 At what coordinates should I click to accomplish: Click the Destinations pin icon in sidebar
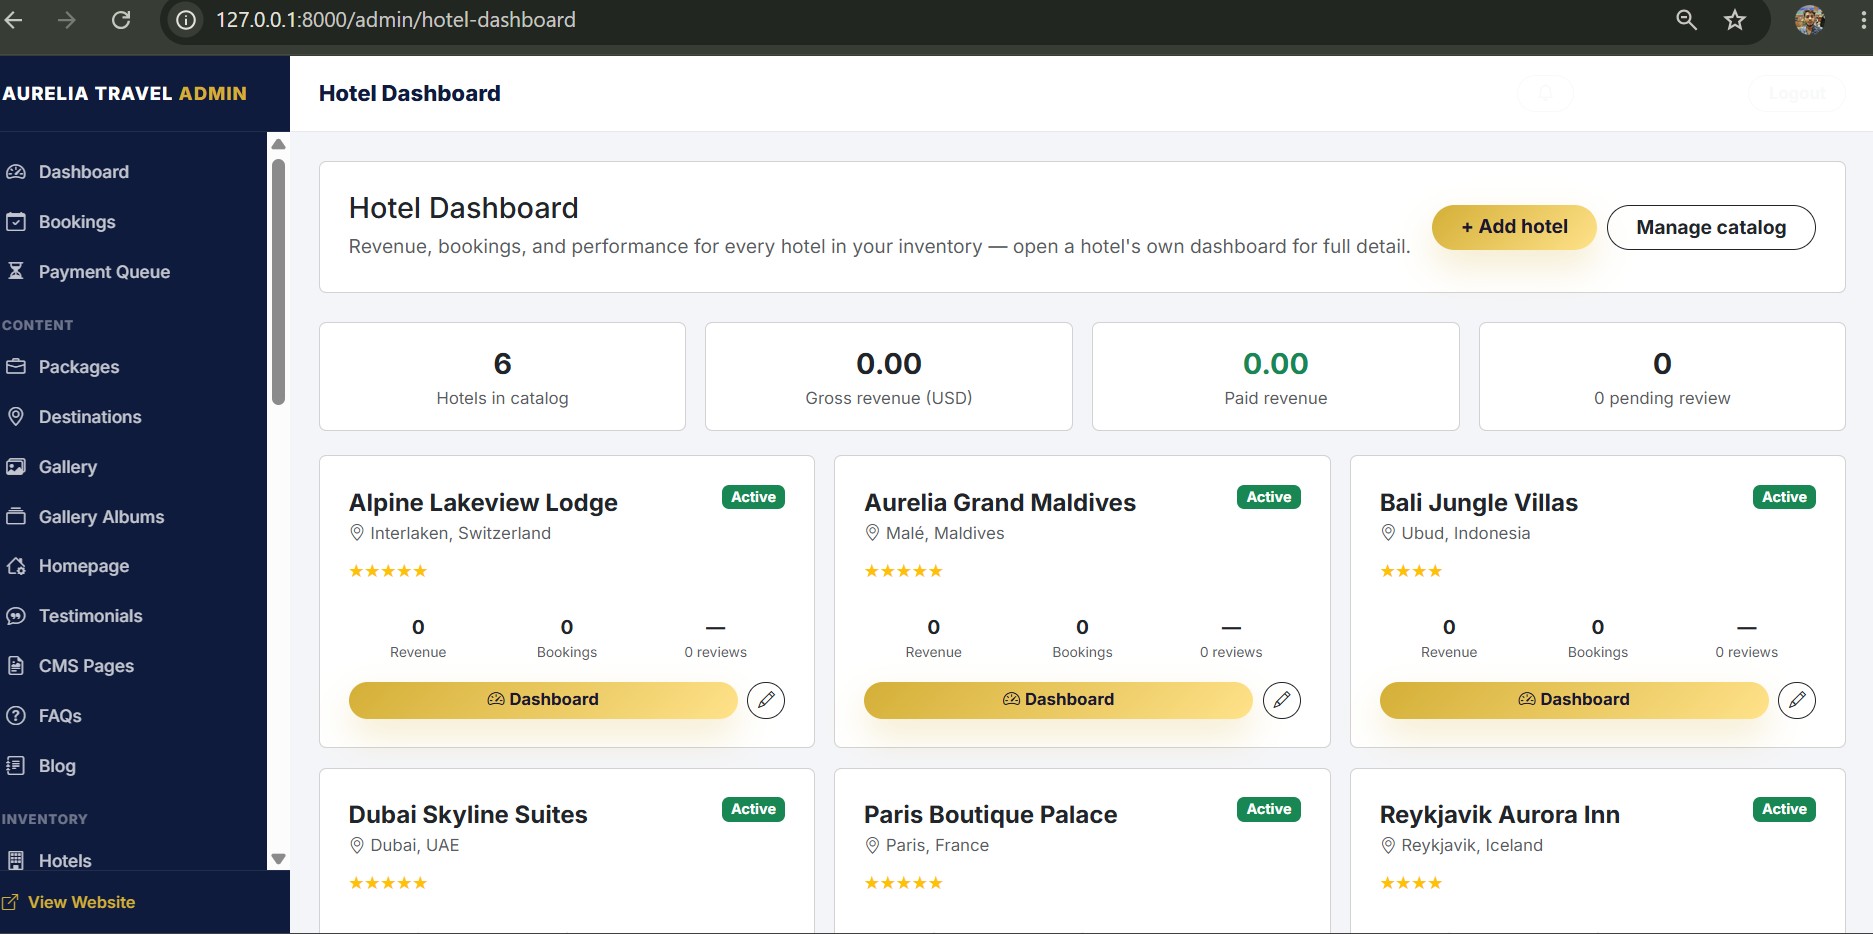pyautogui.click(x=16, y=417)
